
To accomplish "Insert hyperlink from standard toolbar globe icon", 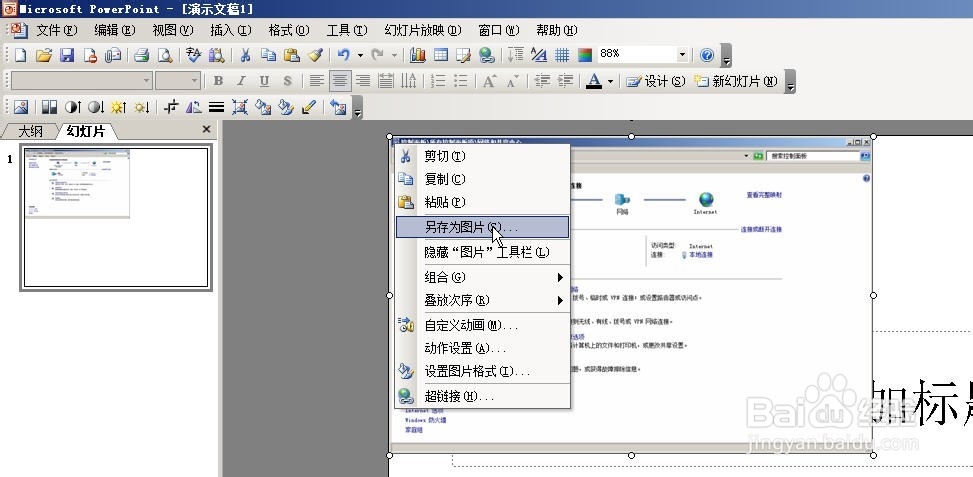I will coord(487,55).
